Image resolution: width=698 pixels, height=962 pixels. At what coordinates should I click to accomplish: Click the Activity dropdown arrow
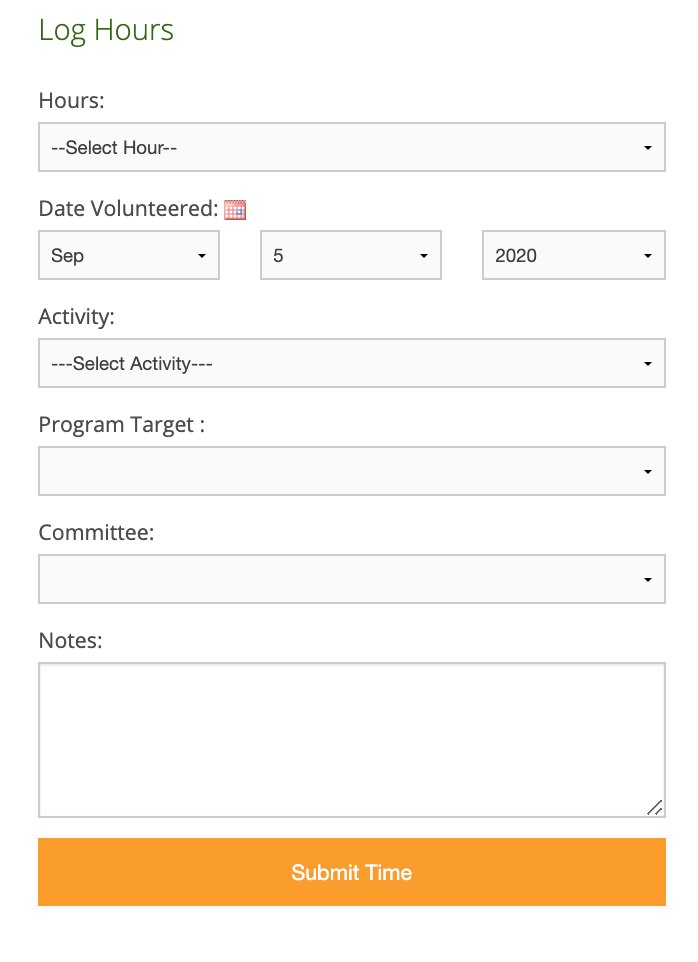[x=648, y=364]
